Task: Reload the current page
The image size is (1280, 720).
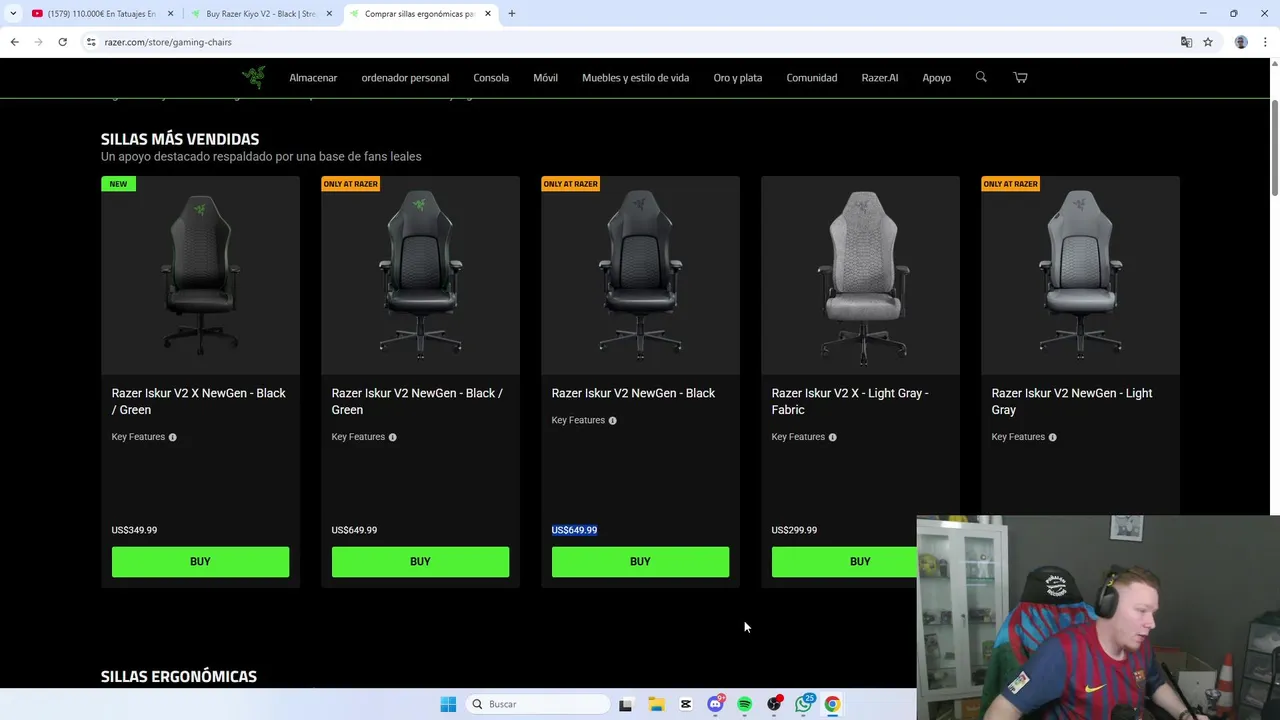Action: click(62, 42)
